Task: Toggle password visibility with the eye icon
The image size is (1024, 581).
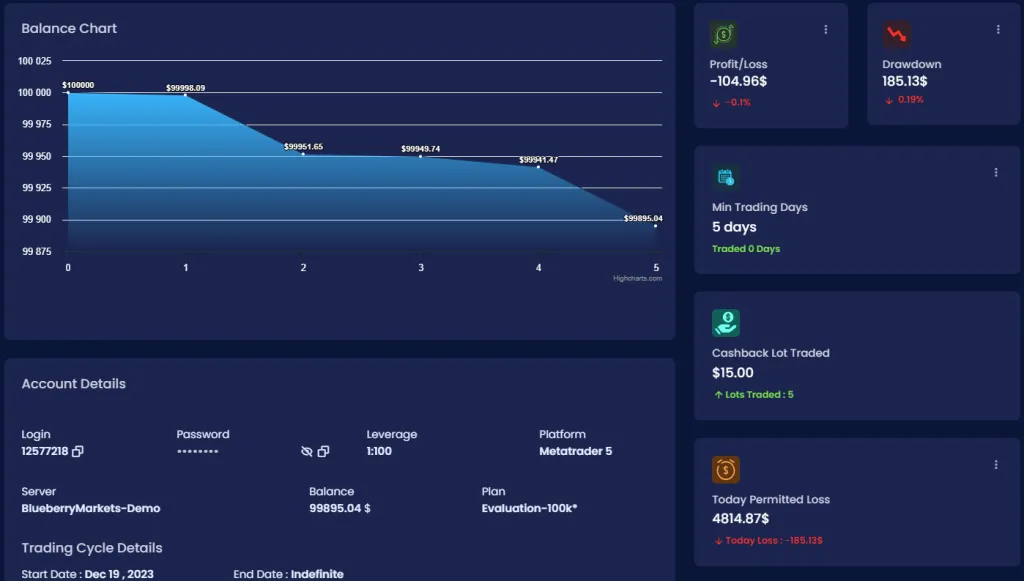Action: coord(306,451)
